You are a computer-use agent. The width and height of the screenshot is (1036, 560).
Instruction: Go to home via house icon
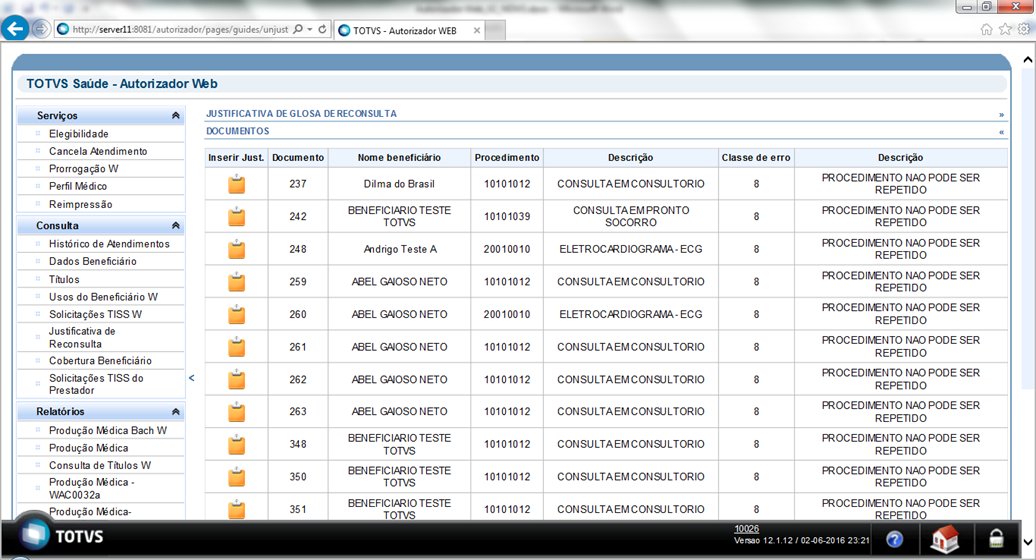945,539
